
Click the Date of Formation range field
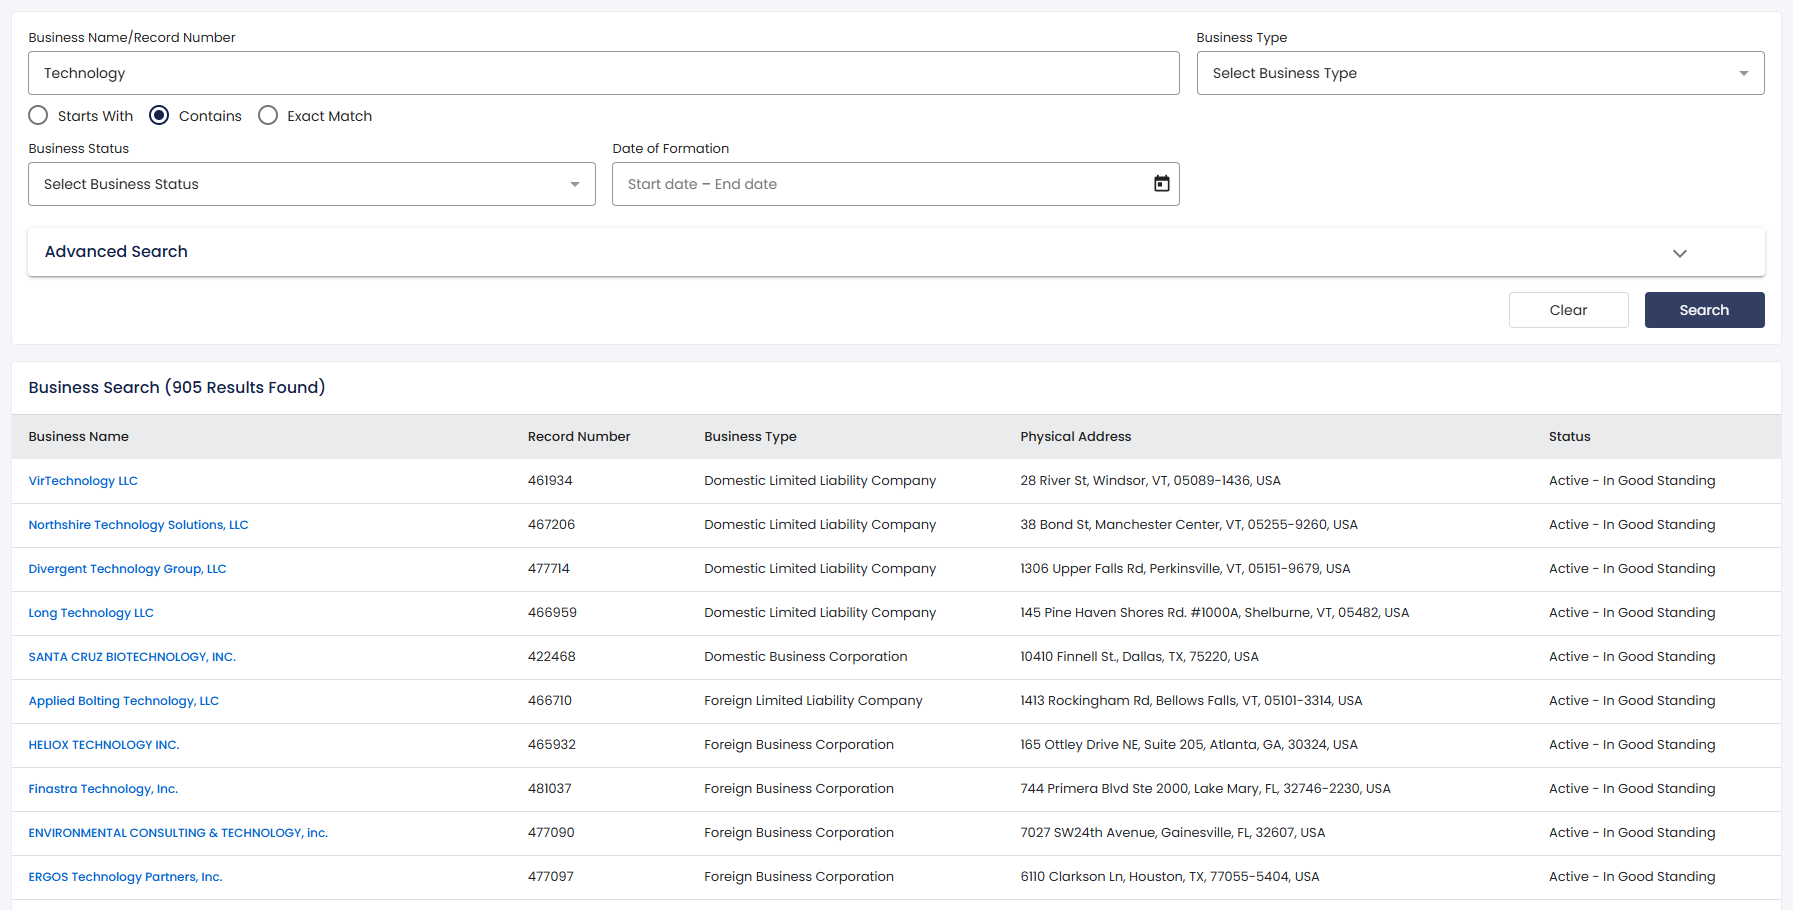pyautogui.click(x=880, y=184)
